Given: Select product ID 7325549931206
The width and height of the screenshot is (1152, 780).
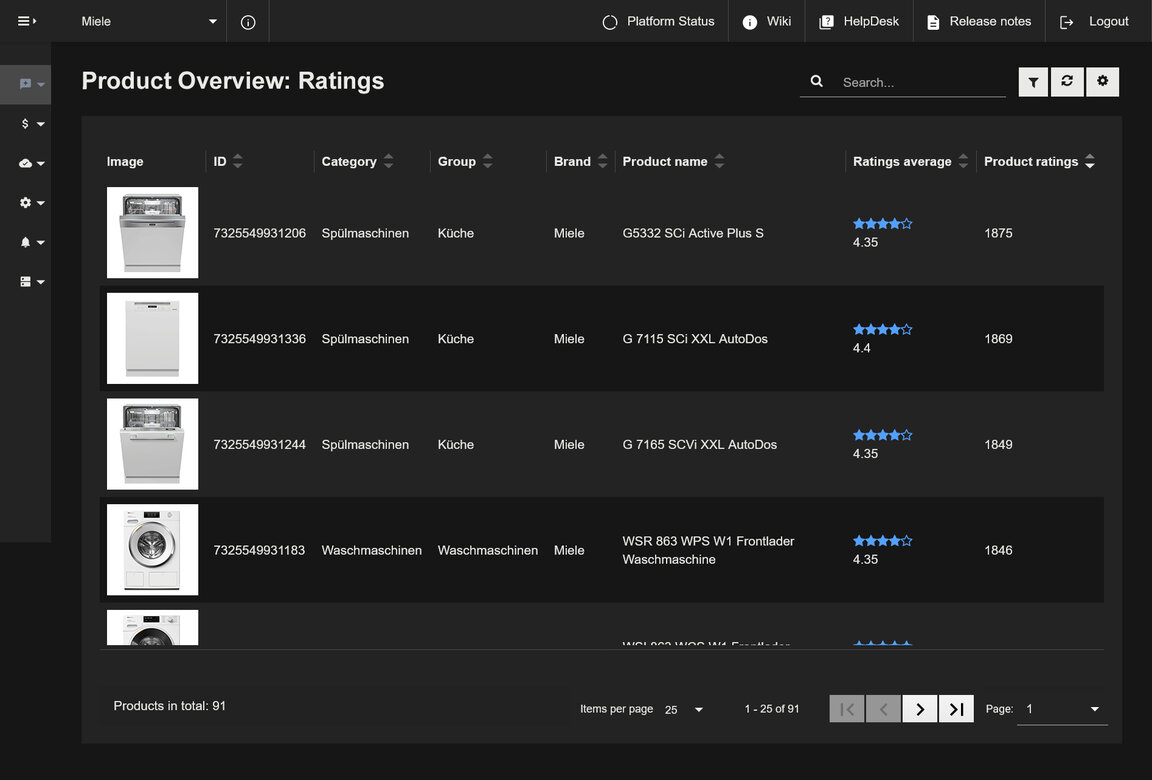Looking at the screenshot, I should (259, 234).
